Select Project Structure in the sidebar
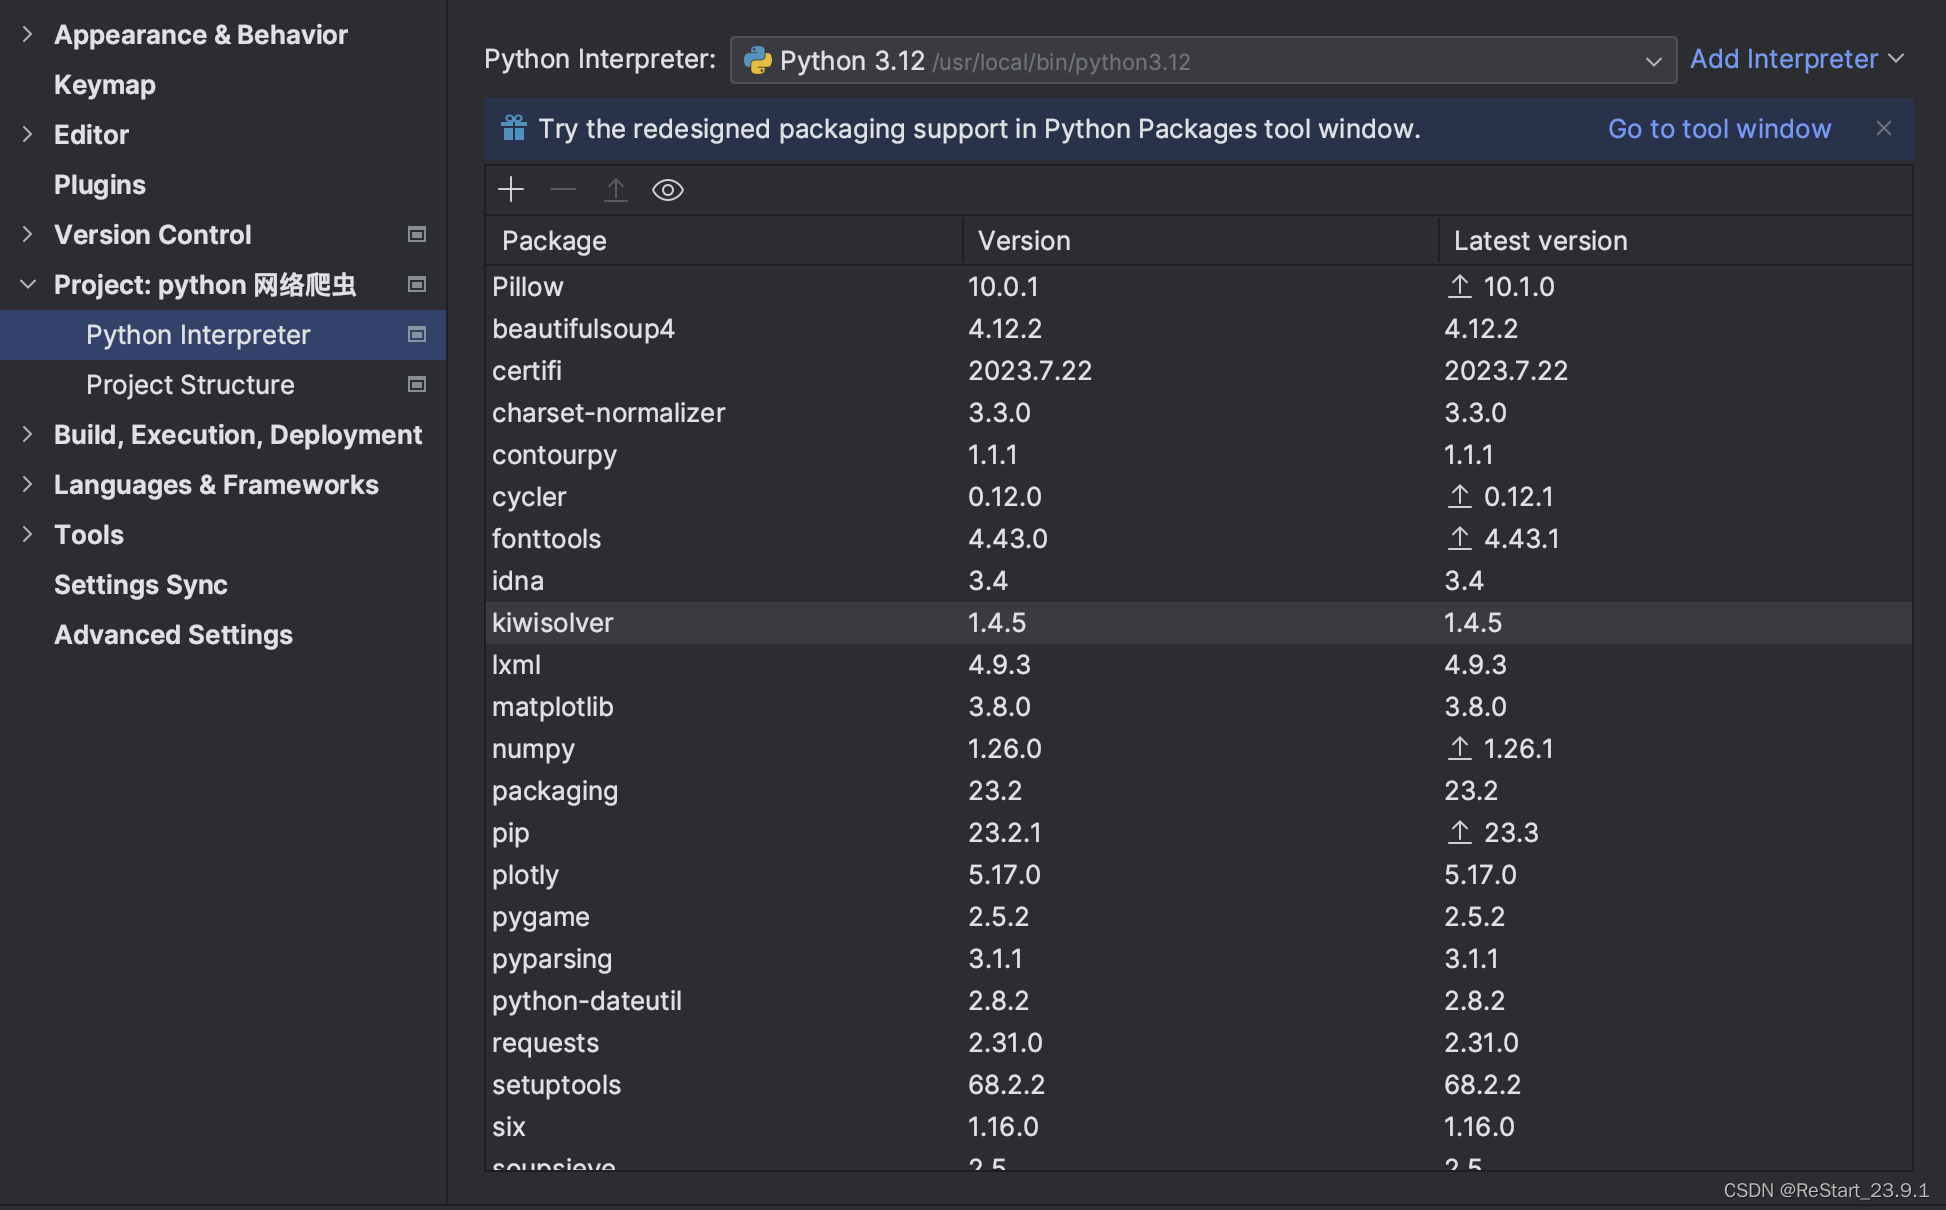This screenshot has height=1210, width=1946. 223,385
